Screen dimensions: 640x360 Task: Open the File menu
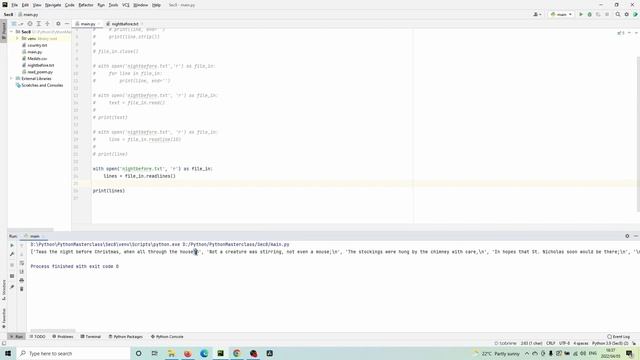pyautogui.click(x=15, y=5)
